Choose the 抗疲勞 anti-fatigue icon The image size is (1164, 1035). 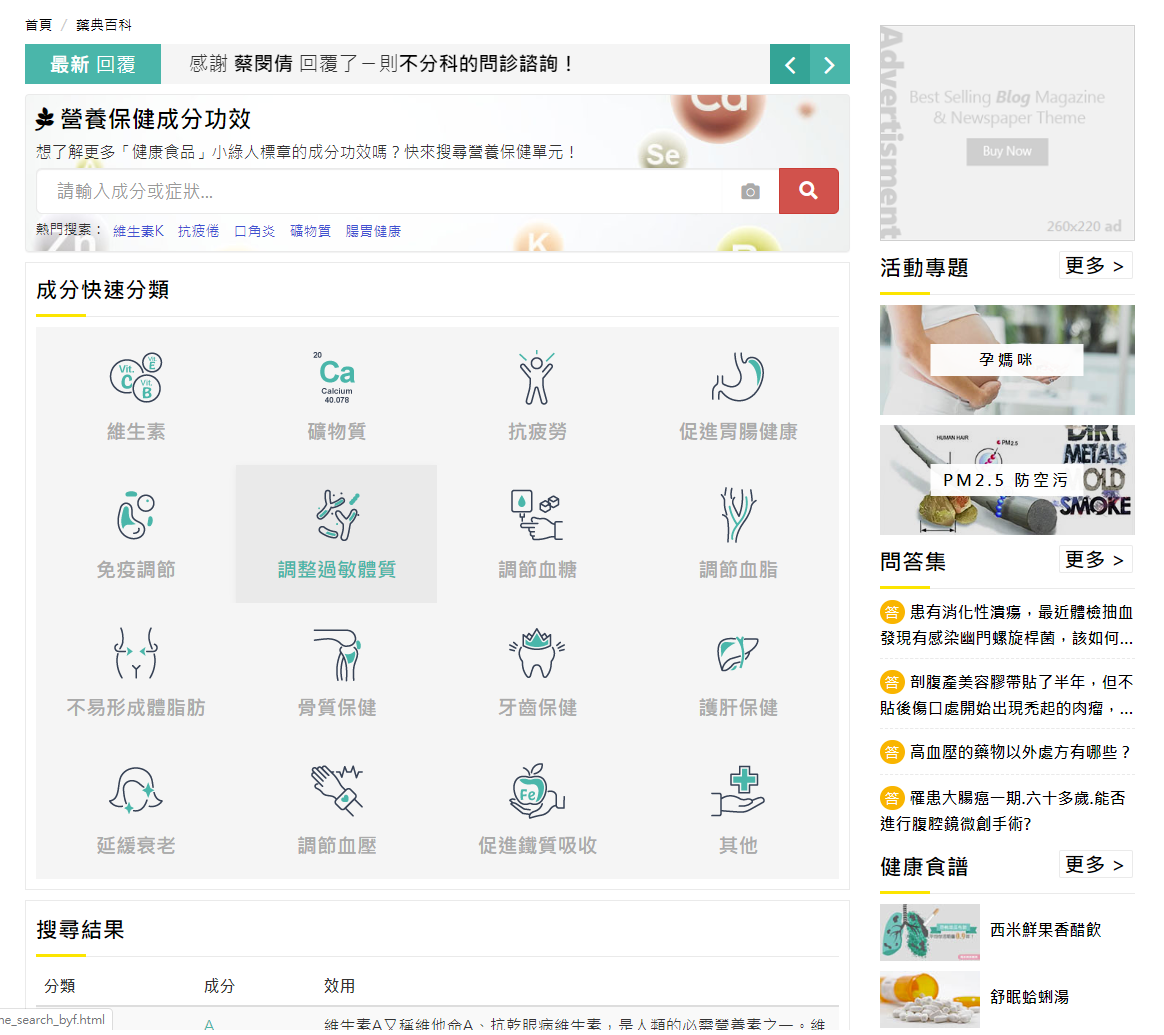pyautogui.click(x=537, y=378)
